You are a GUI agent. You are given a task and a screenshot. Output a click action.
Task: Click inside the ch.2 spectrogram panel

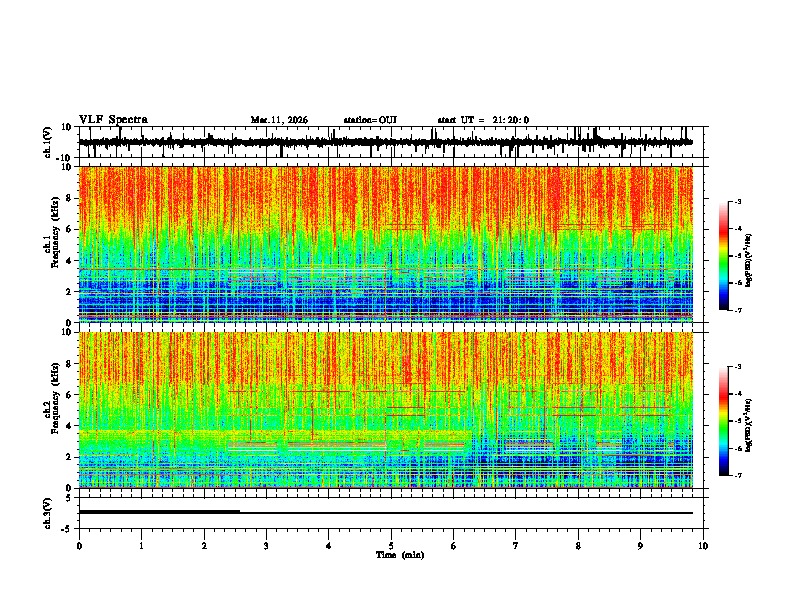tap(385, 410)
